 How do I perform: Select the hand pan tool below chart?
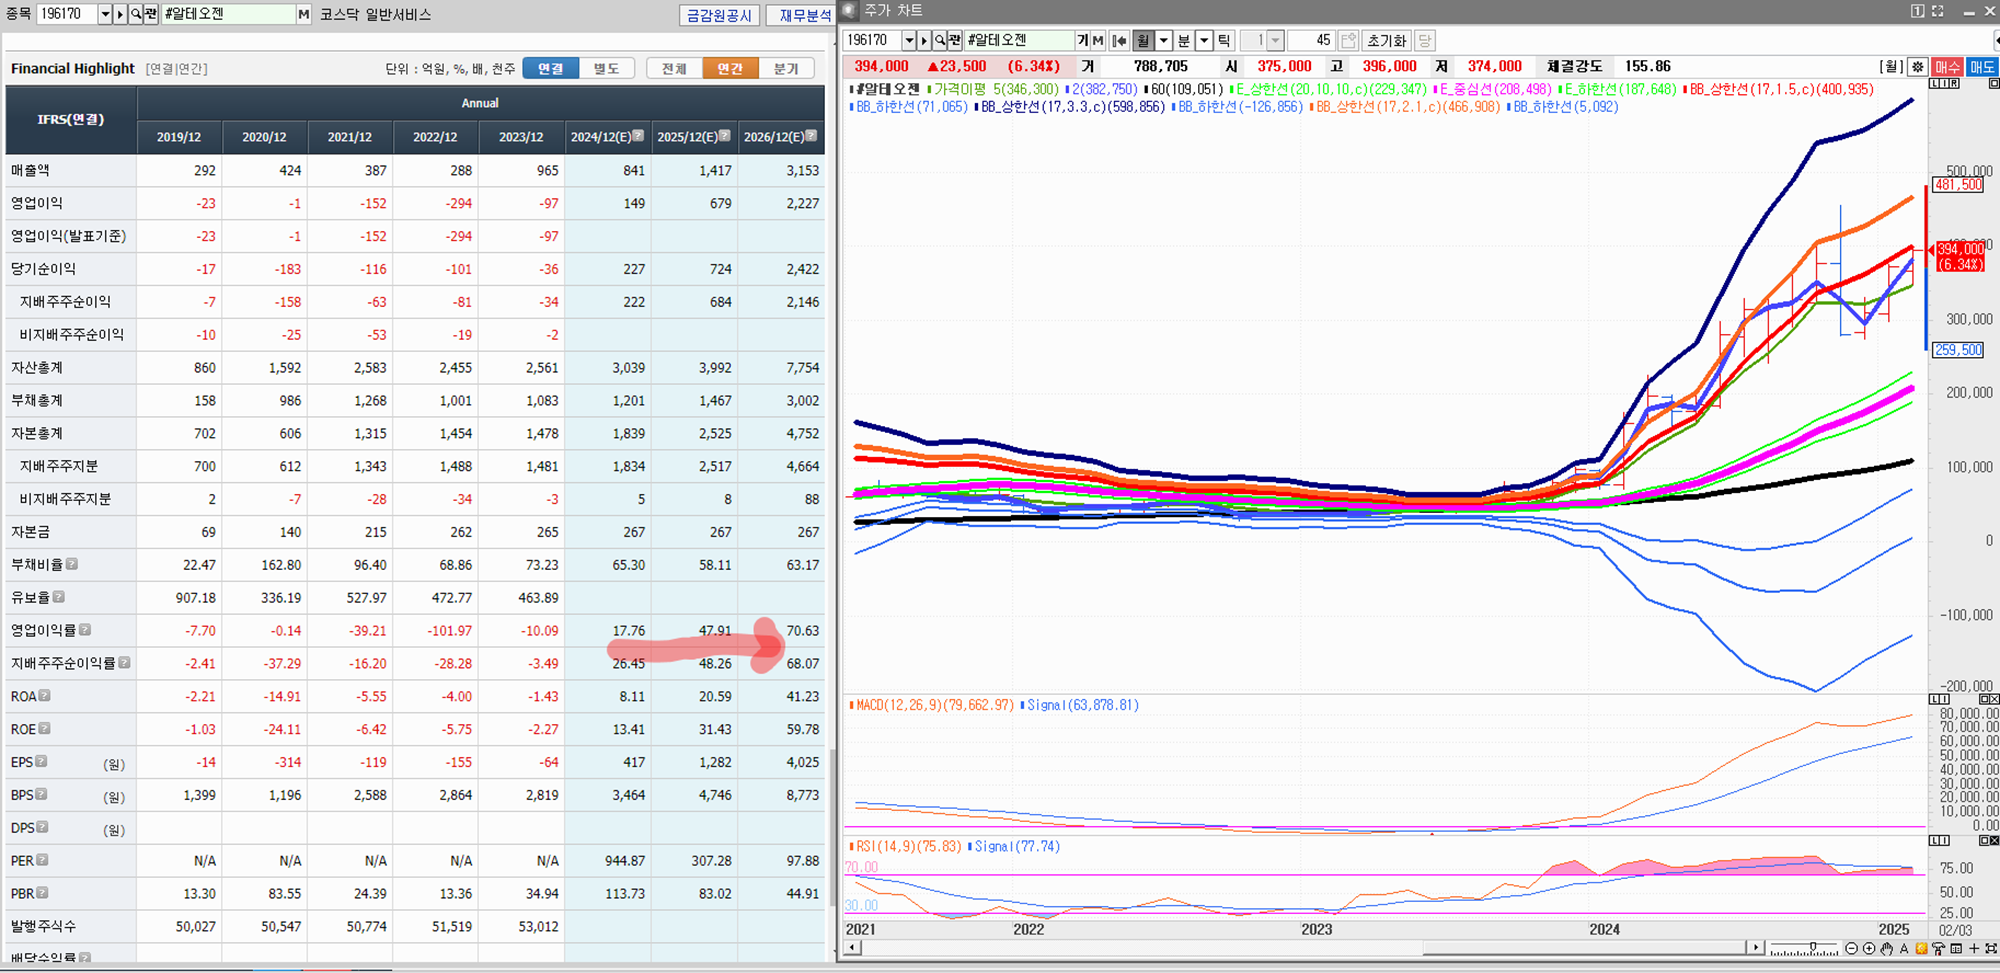[1886, 948]
